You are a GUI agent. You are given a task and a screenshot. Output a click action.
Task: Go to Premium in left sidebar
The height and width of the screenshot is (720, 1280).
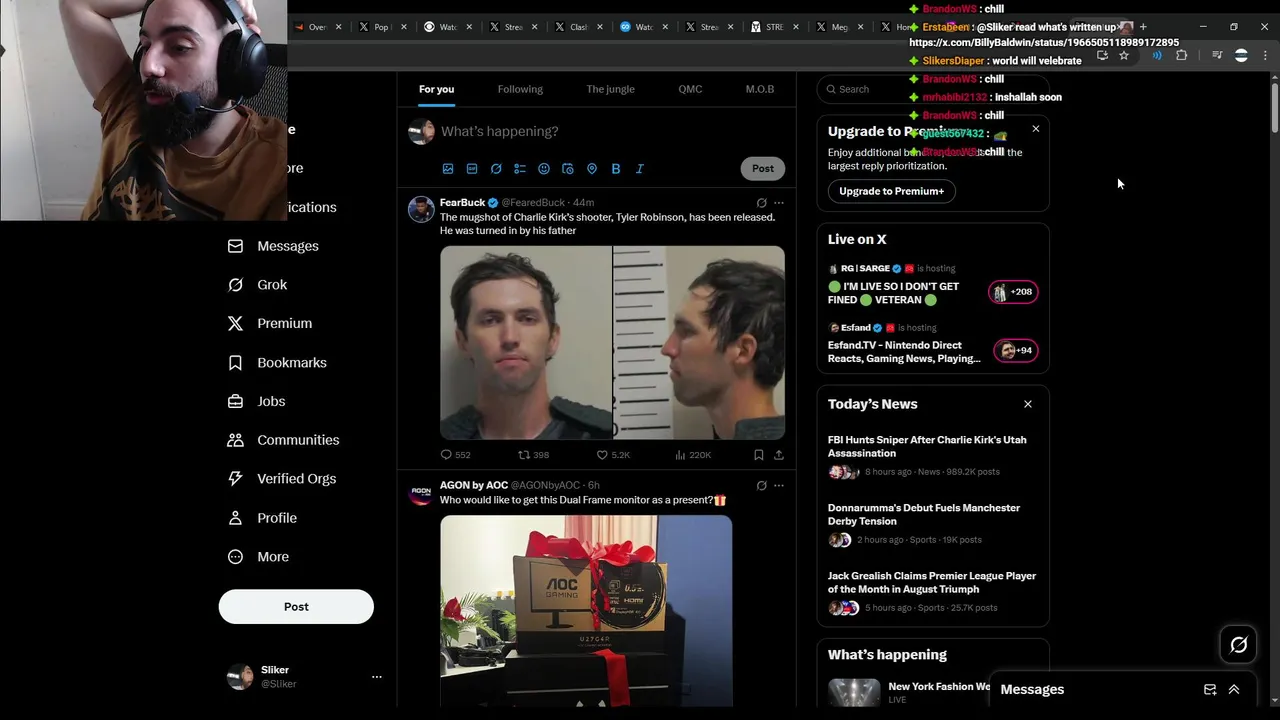(270, 324)
